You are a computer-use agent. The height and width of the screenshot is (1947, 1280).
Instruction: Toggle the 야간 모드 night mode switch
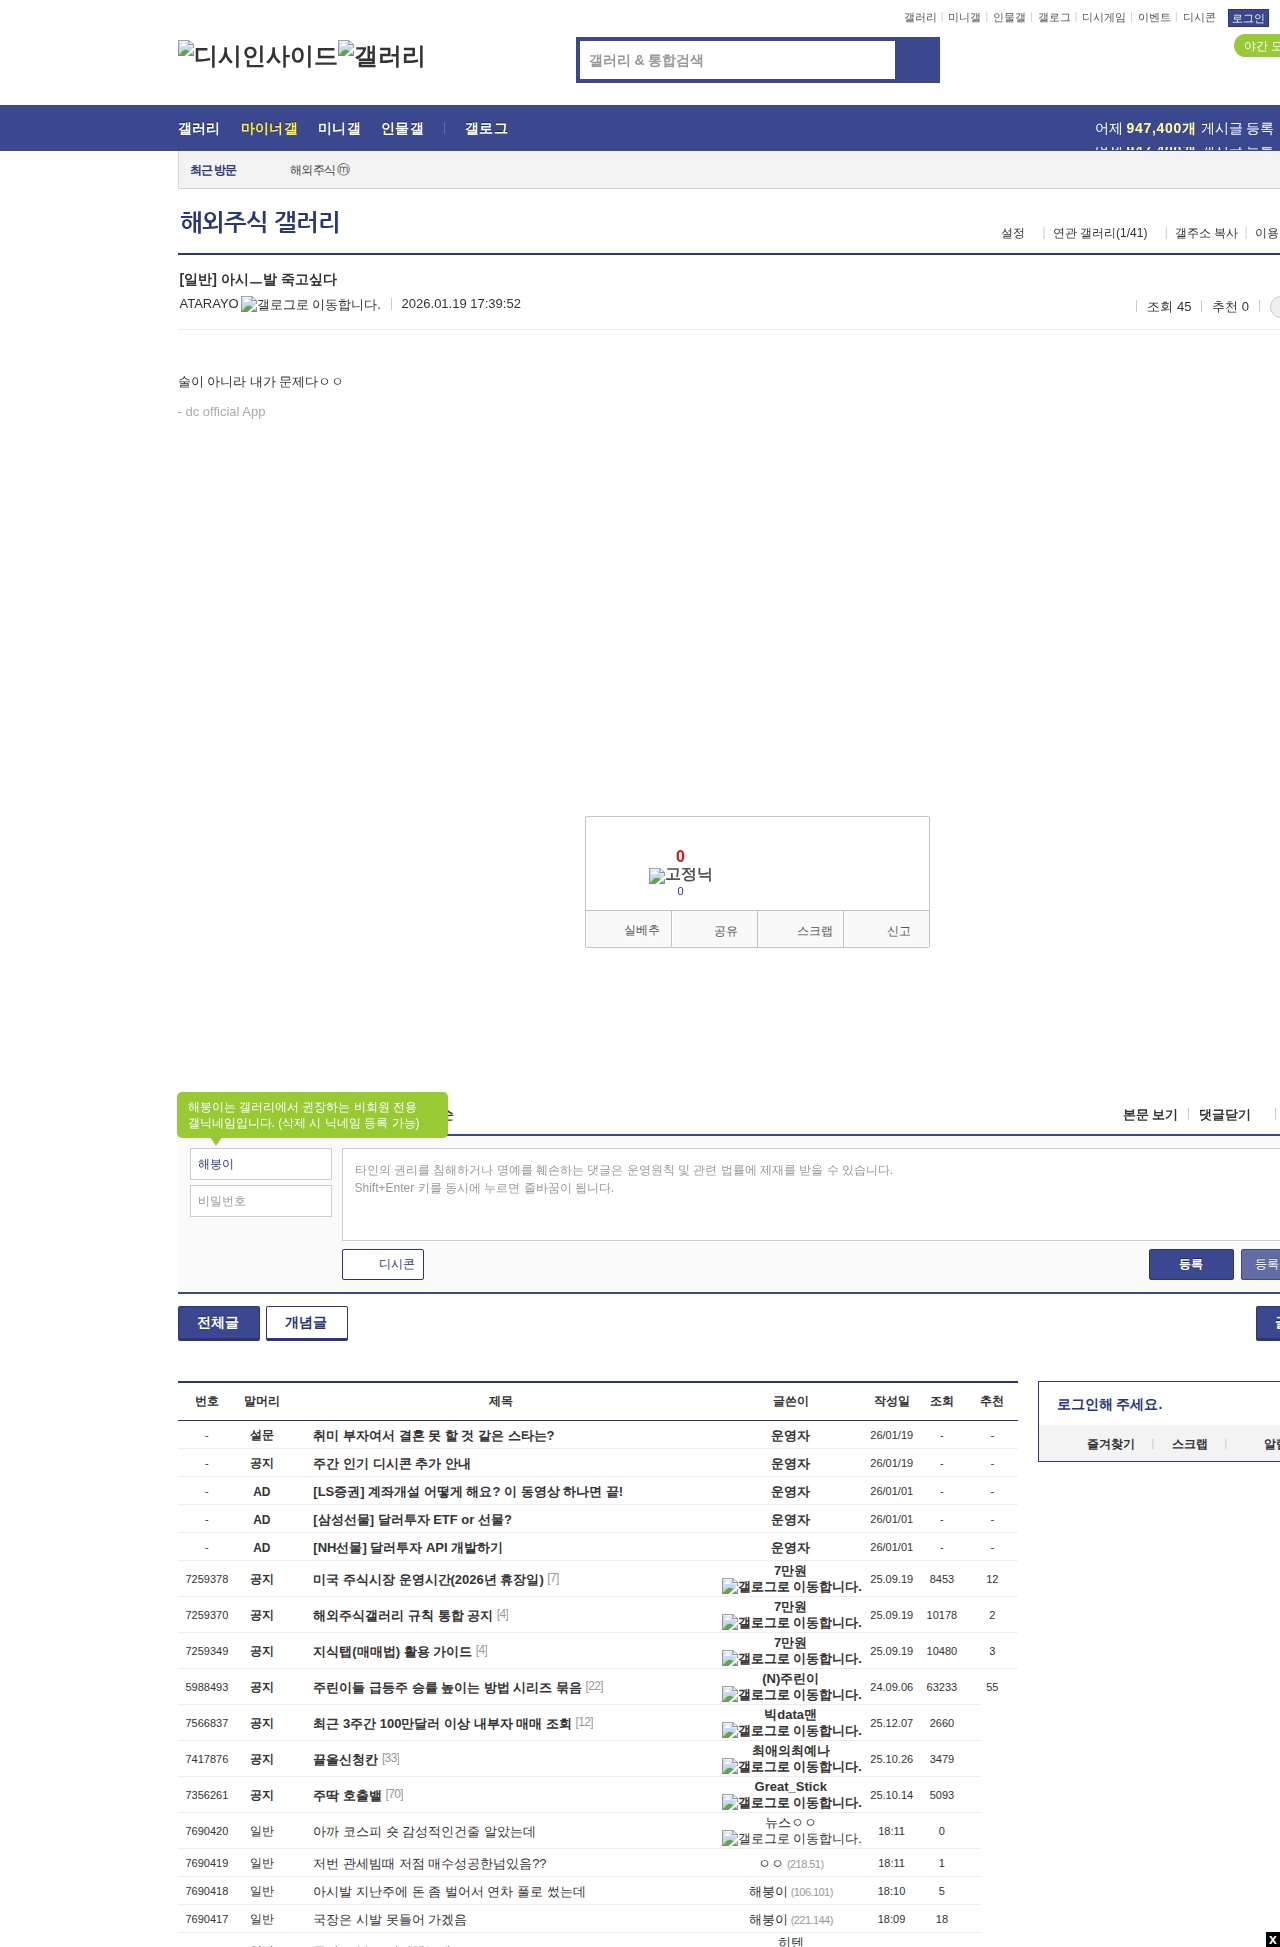click(x=1257, y=46)
